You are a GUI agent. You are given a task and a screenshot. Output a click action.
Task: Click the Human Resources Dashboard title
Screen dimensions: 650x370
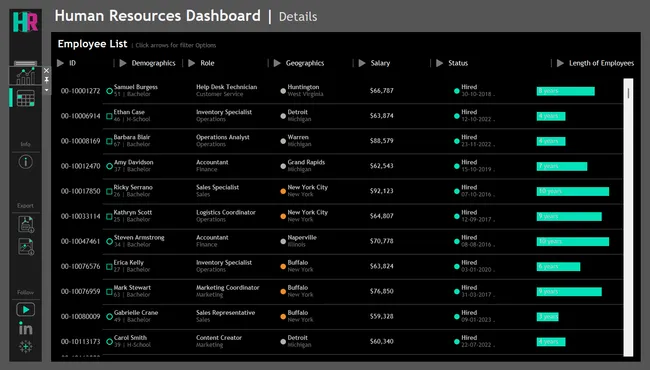[x=158, y=16]
